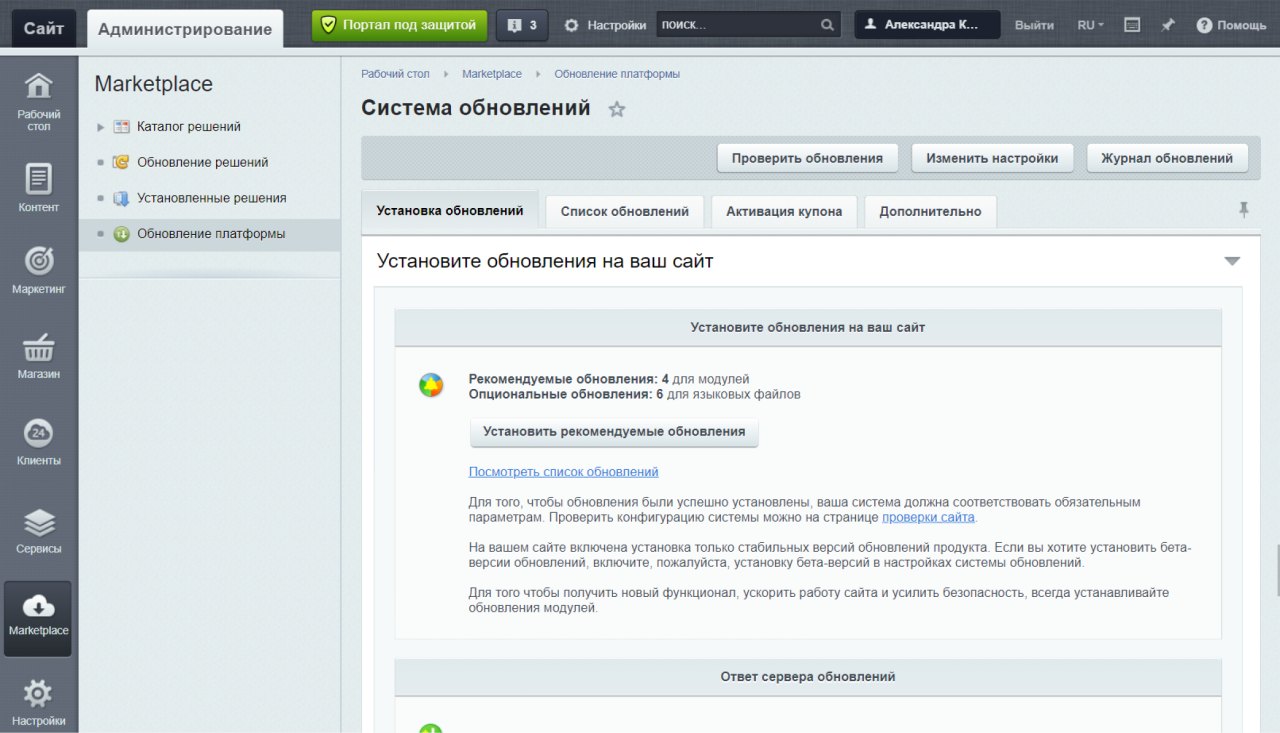
Task: Add page to favorites with star icon
Action: click(617, 109)
